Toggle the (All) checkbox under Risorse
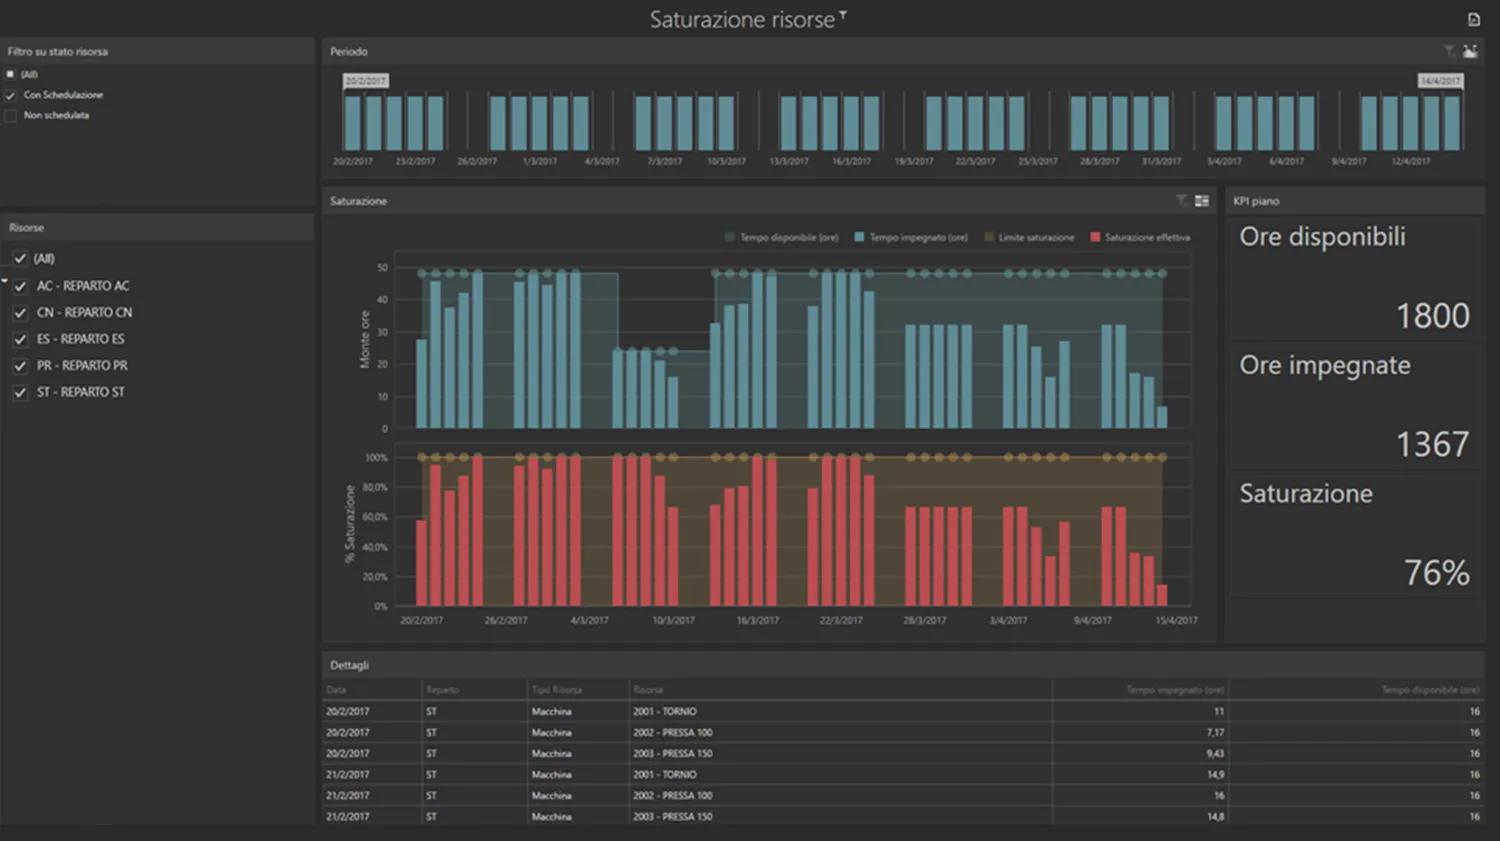1500x841 pixels. (x=20, y=258)
